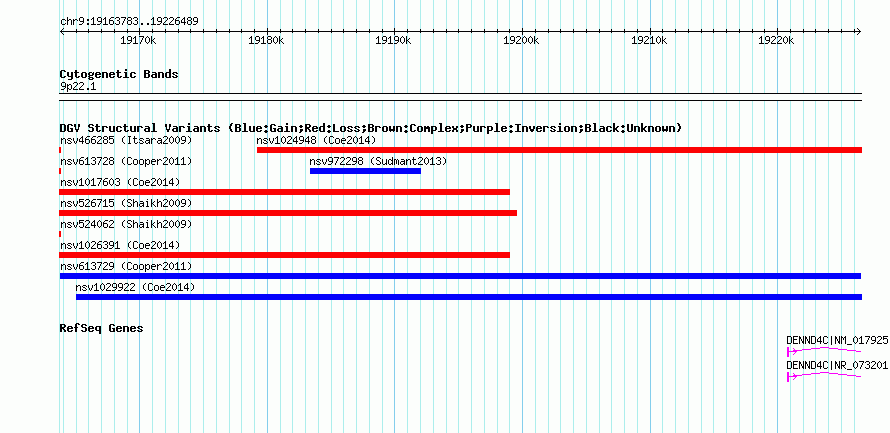Click the red bar for nsv1024948
Screen dimensions: 890x433
pos(559,150)
